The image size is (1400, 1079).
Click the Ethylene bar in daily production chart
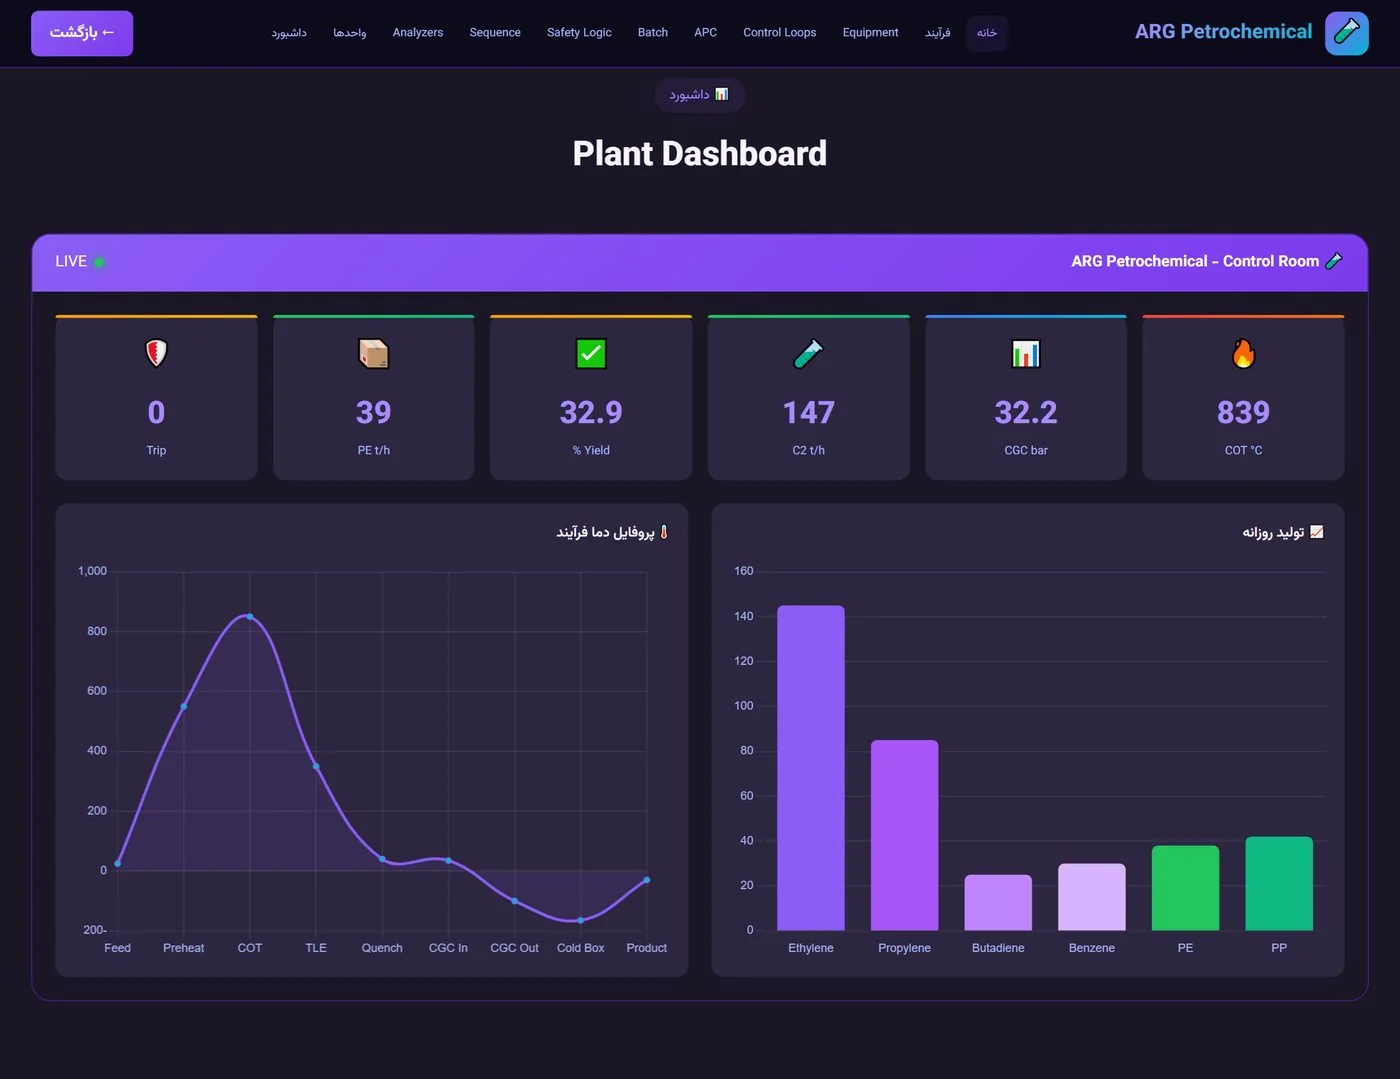811,768
